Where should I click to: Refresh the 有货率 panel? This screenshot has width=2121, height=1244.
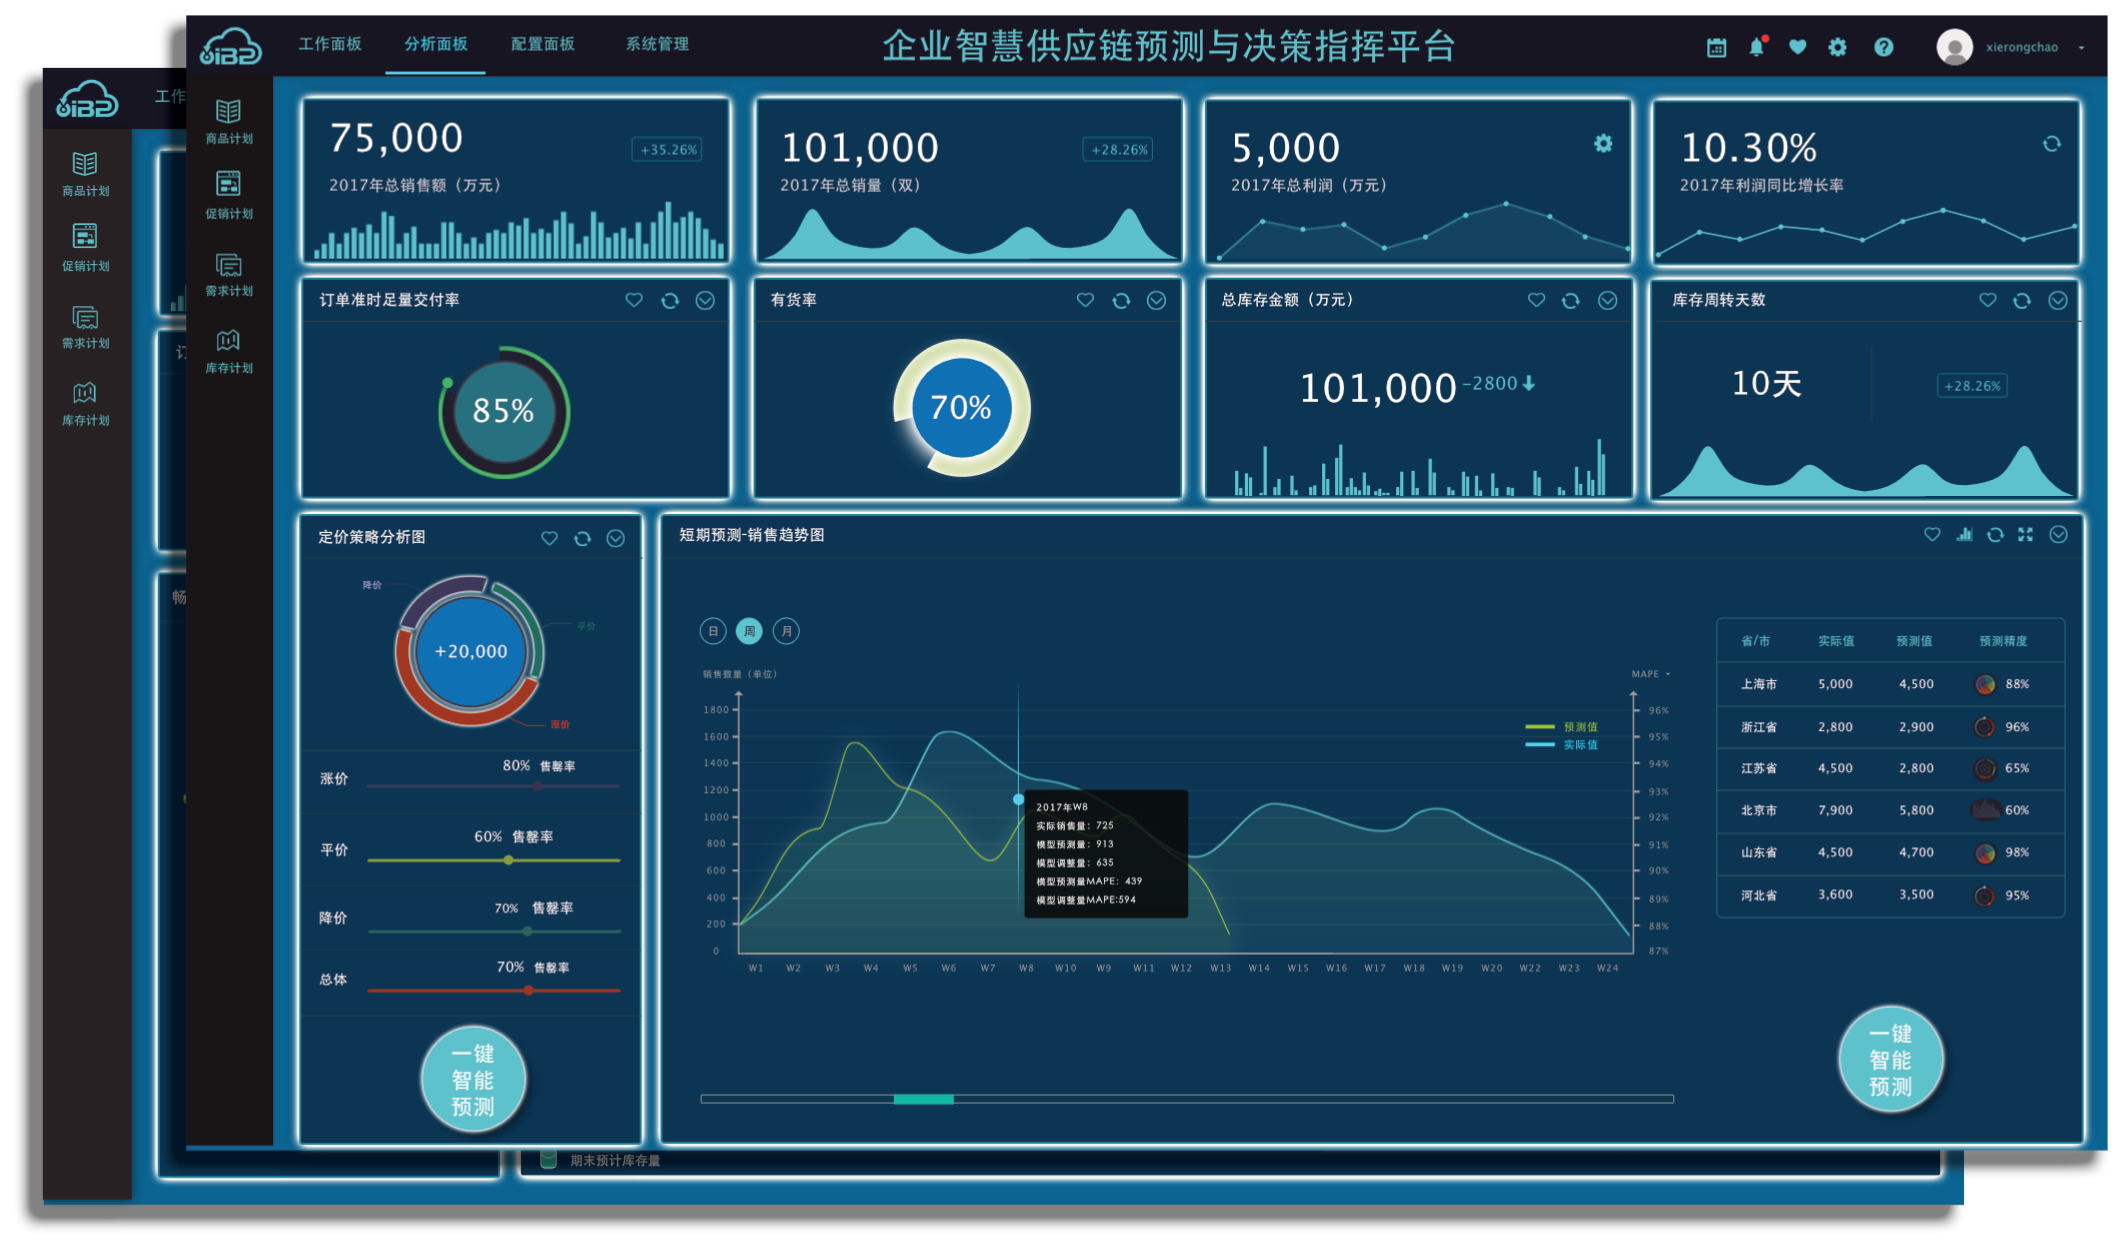[1121, 300]
